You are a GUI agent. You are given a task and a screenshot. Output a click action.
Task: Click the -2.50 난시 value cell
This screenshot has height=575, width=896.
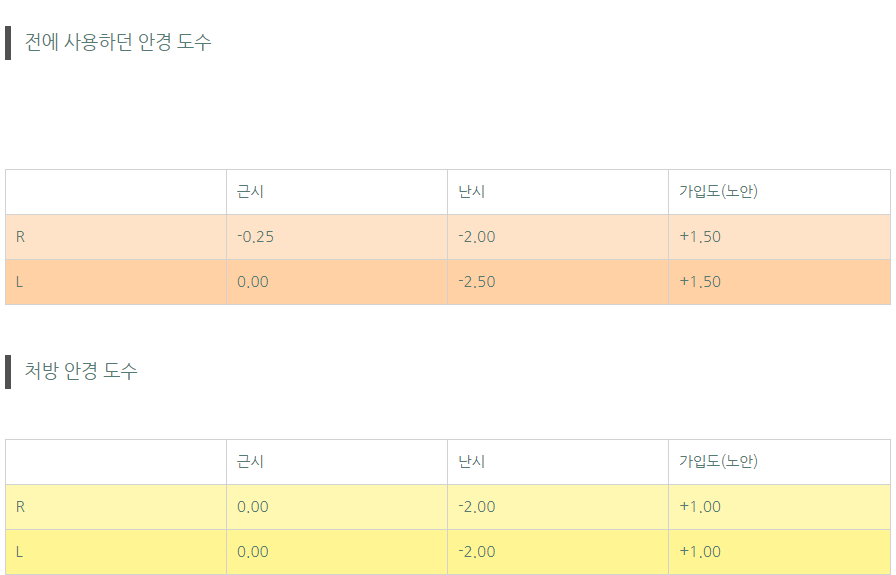(x=477, y=282)
